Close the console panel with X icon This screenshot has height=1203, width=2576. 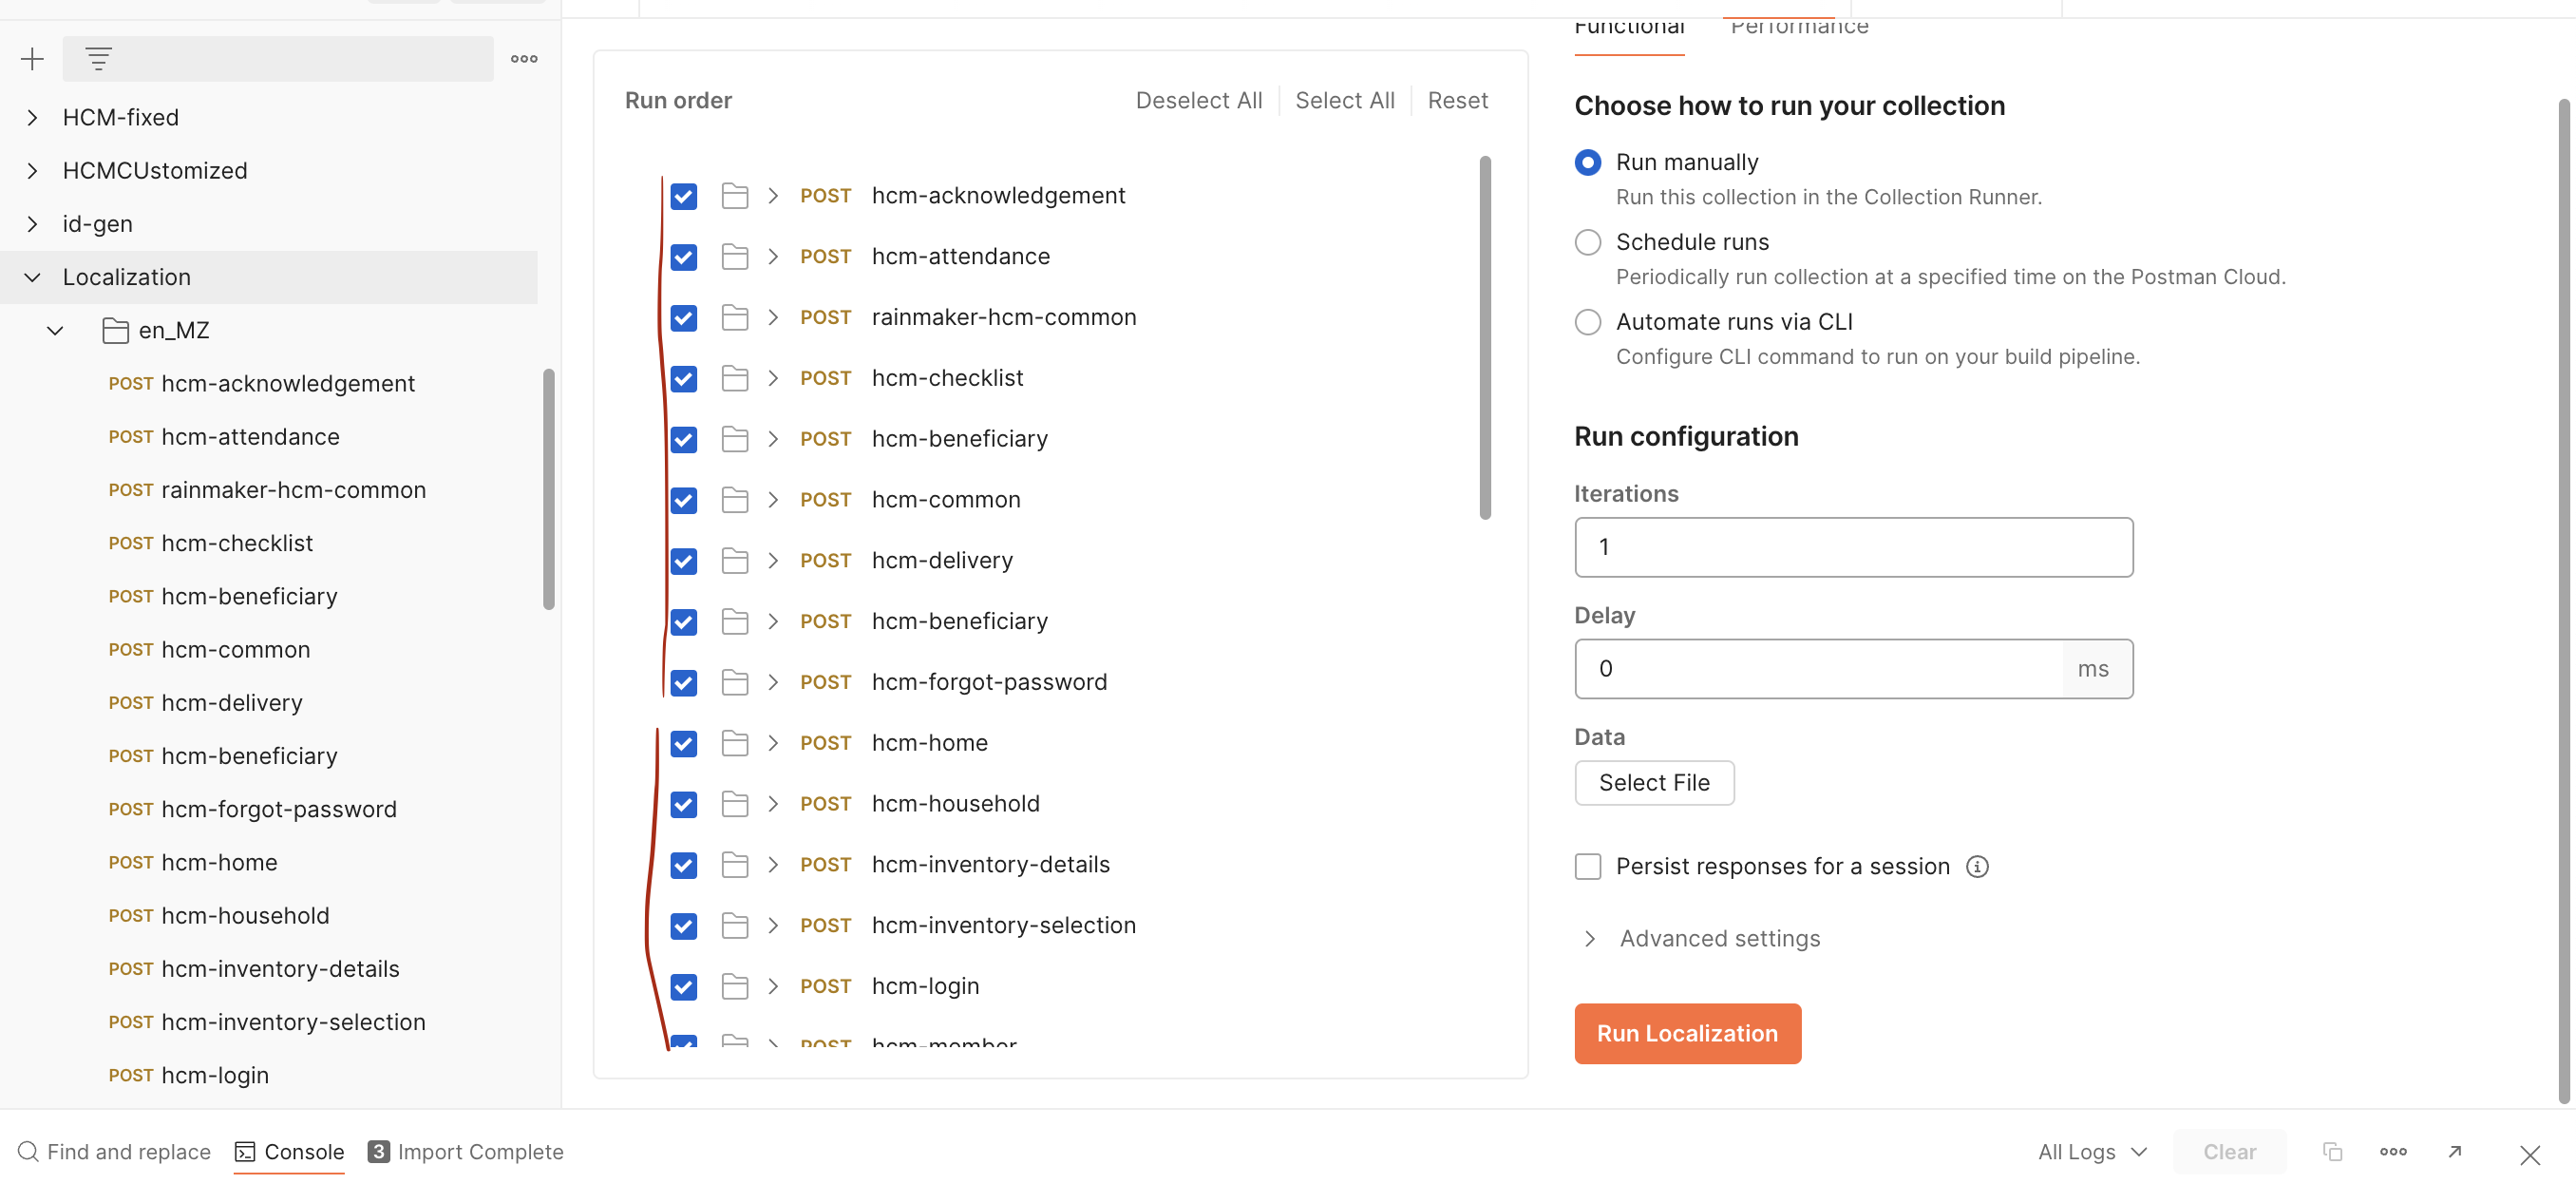click(2530, 1156)
